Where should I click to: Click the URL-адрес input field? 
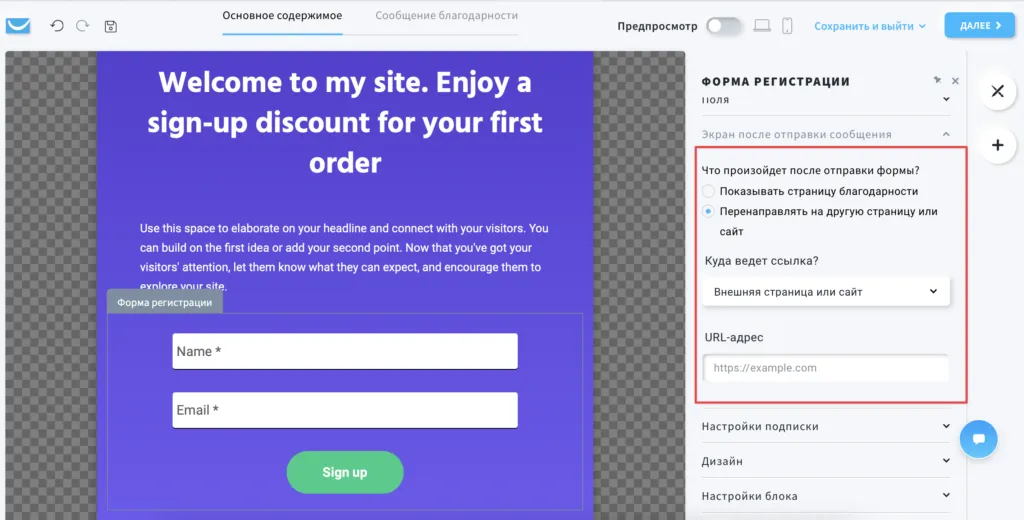pyautogui.click(x=825, y=368)
